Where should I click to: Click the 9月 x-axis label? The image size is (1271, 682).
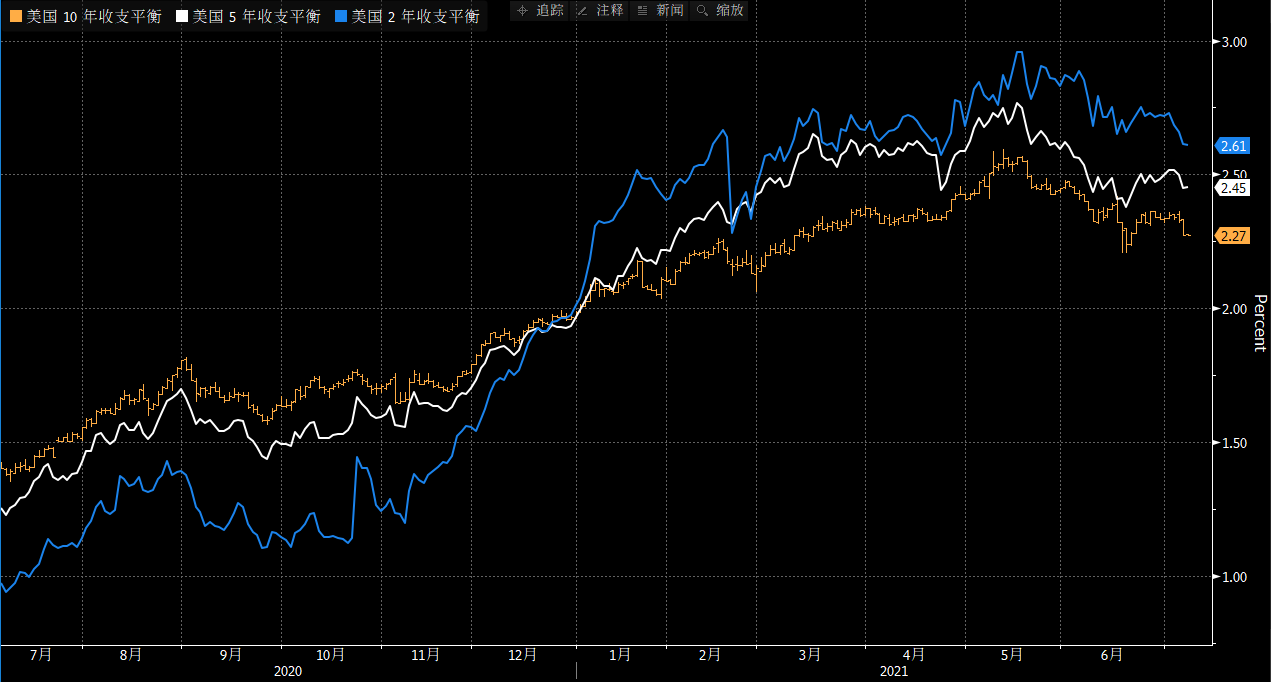pos(231,655)
